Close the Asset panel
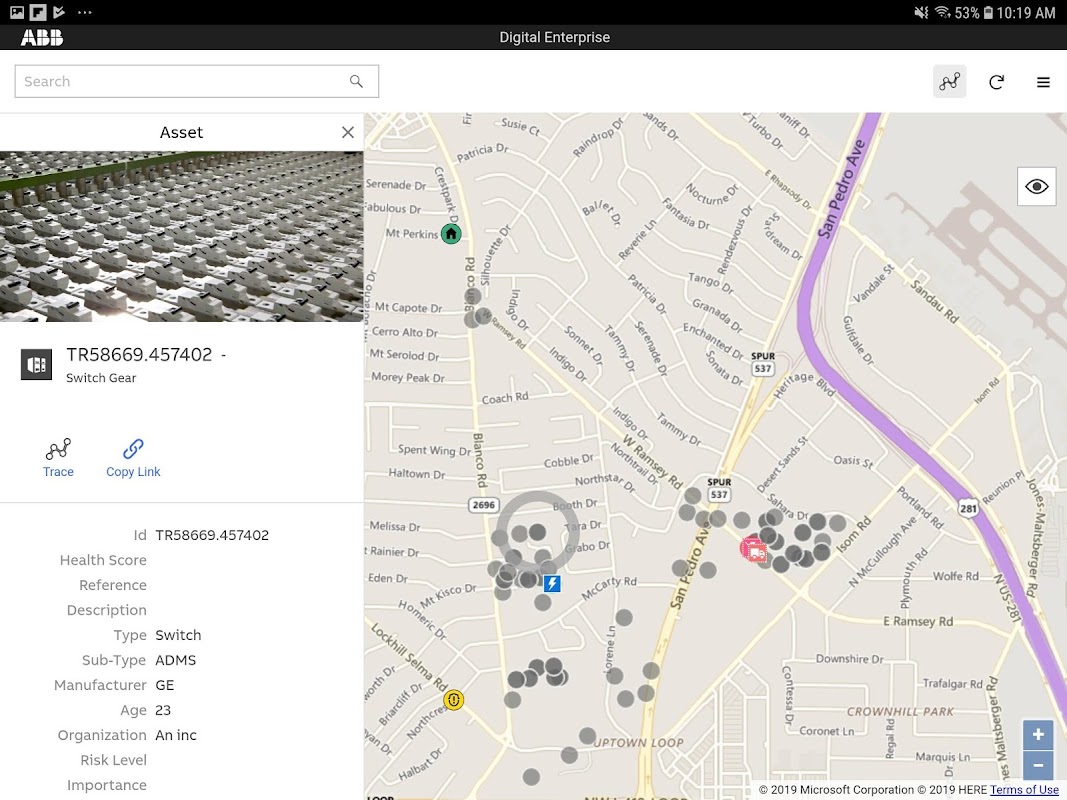This screenshot has width=1067, height=800. [347, 132]
